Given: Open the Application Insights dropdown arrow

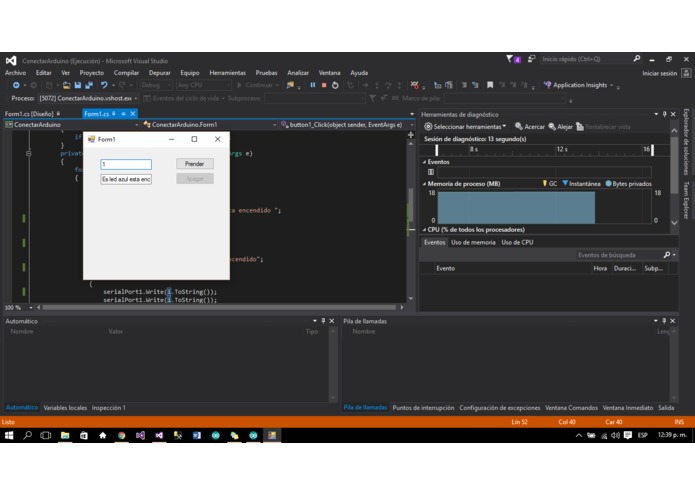Looking at the screenshot, I should point(612,85).
